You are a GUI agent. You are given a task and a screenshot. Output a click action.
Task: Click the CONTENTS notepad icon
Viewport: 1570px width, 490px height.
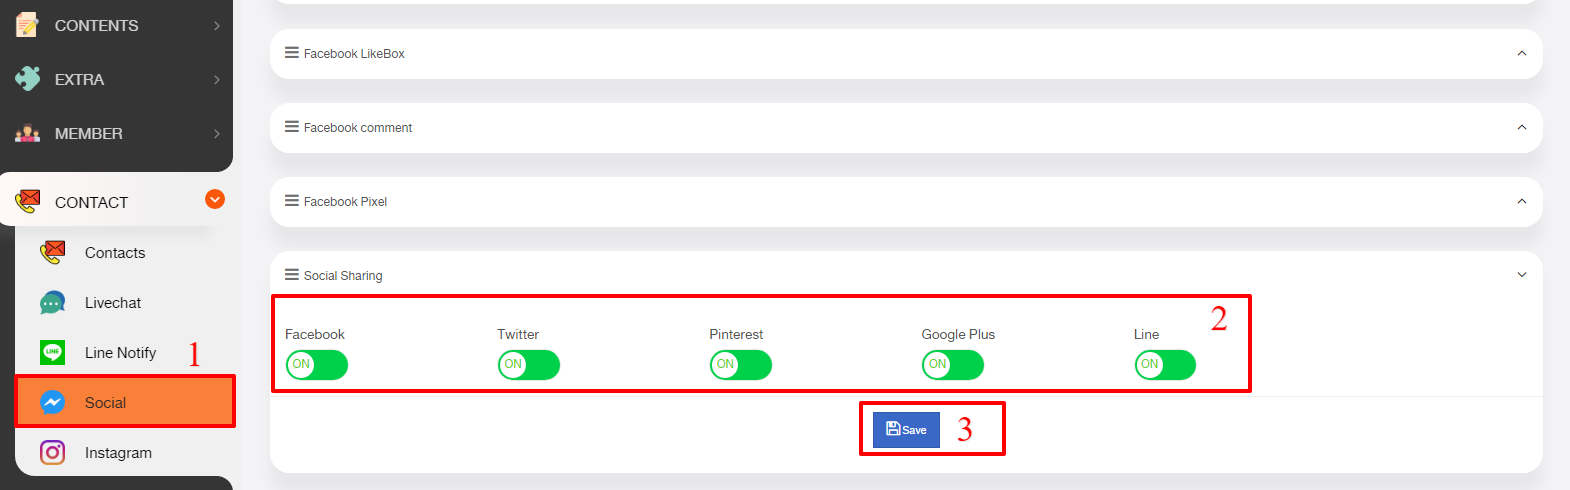pos(27,25)
